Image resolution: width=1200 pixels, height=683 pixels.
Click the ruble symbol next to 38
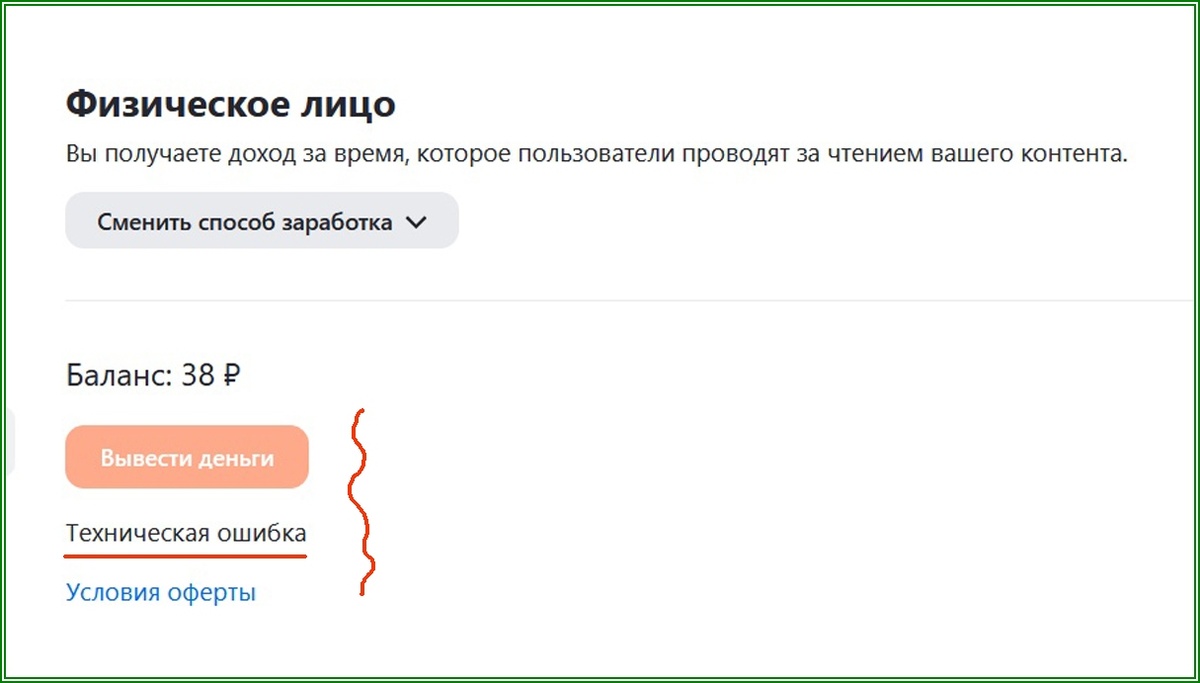[x=232, y=376]
